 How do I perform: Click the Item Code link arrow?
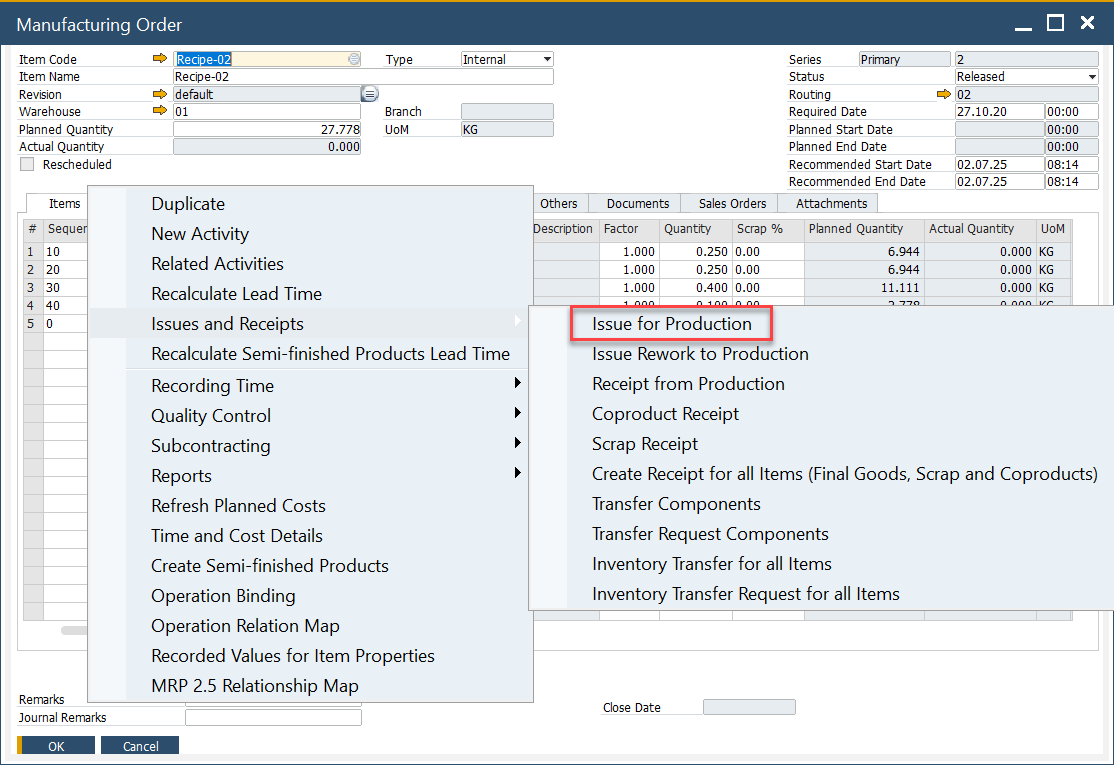click(160, 59)
